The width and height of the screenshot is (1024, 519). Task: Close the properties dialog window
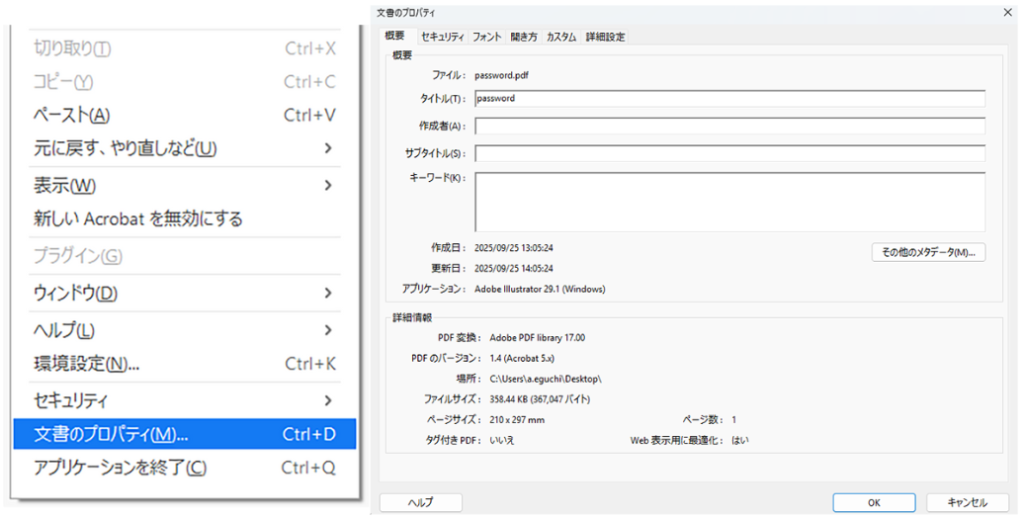[x=1007, y=12]
